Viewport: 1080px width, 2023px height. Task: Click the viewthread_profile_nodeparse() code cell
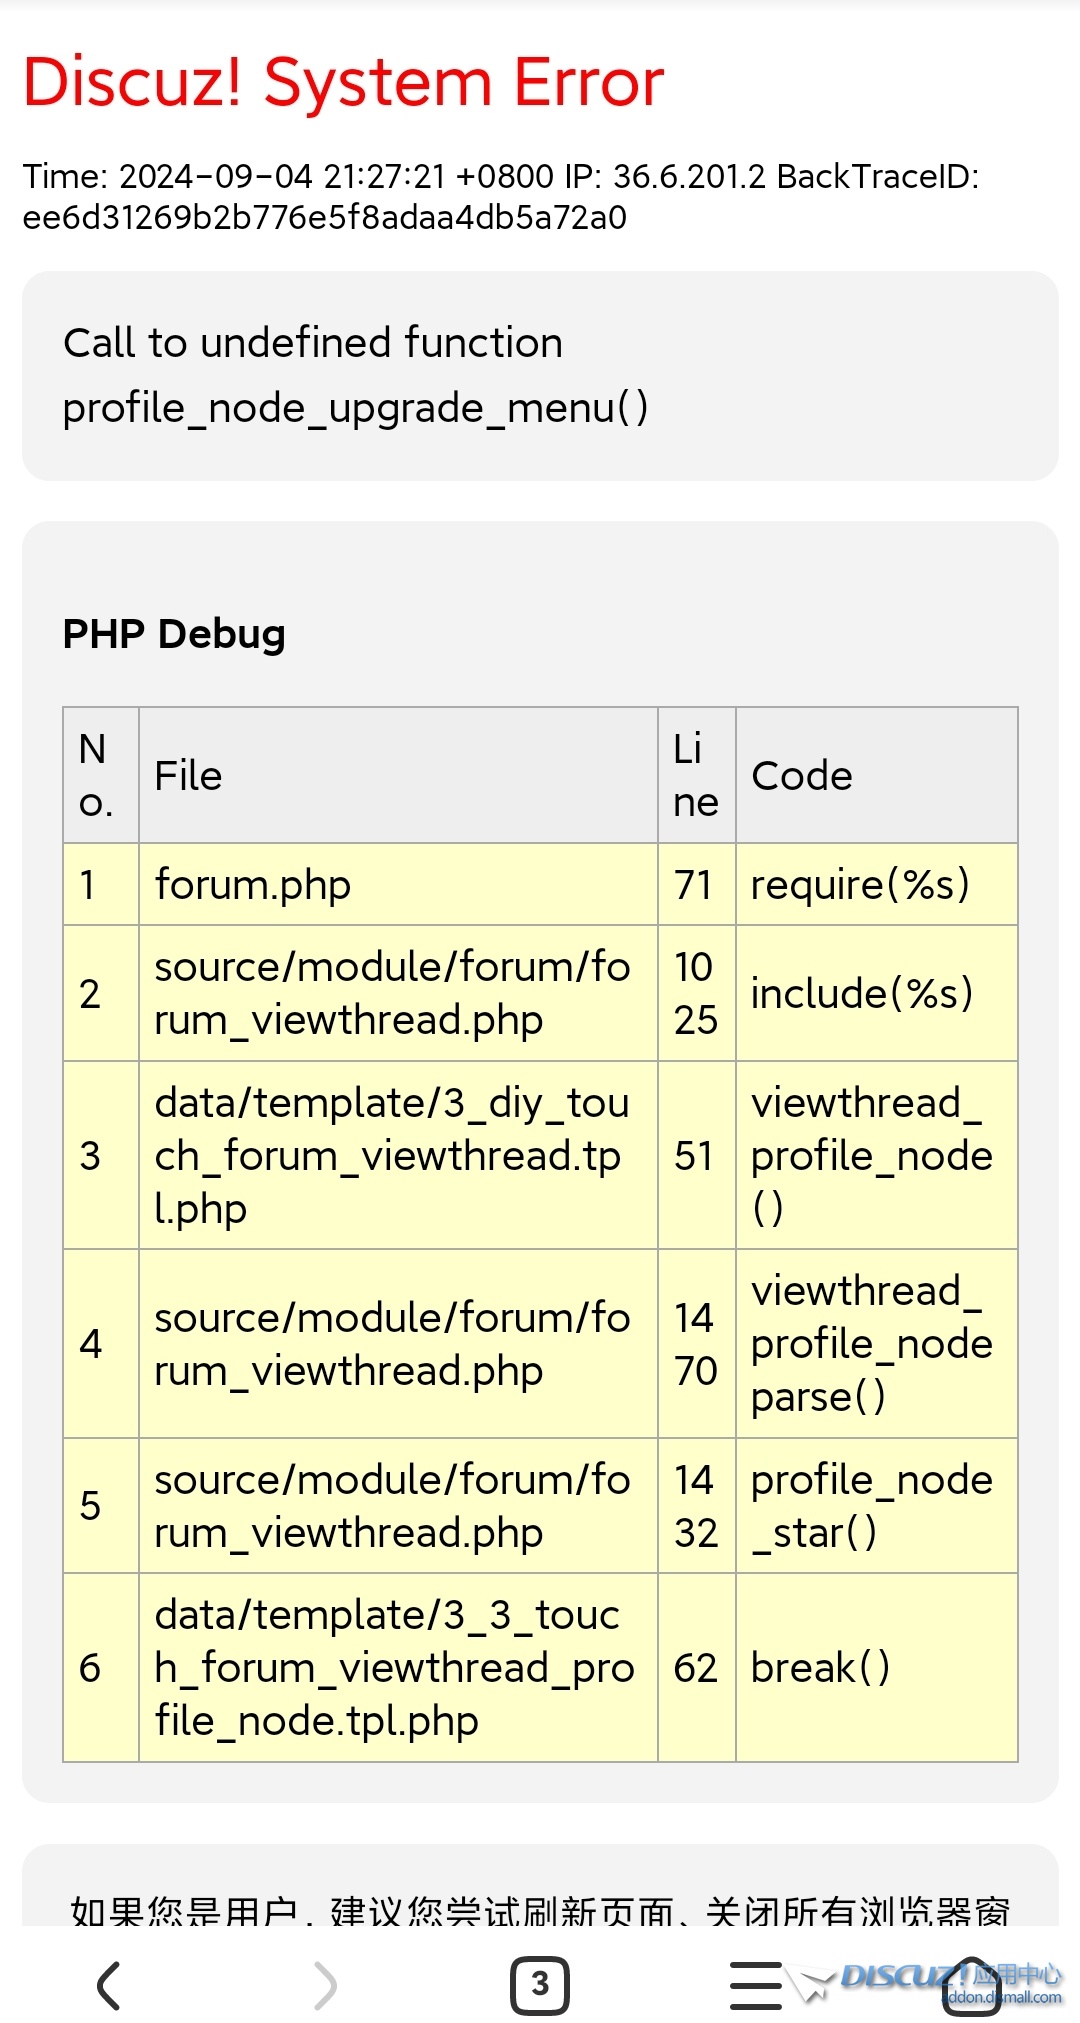[x=870, y=1343]
